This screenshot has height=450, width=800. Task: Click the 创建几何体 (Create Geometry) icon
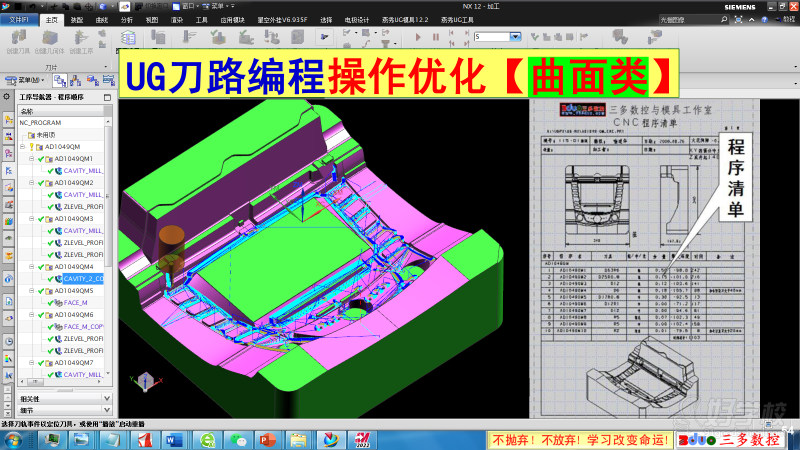[x=47, y=40]
